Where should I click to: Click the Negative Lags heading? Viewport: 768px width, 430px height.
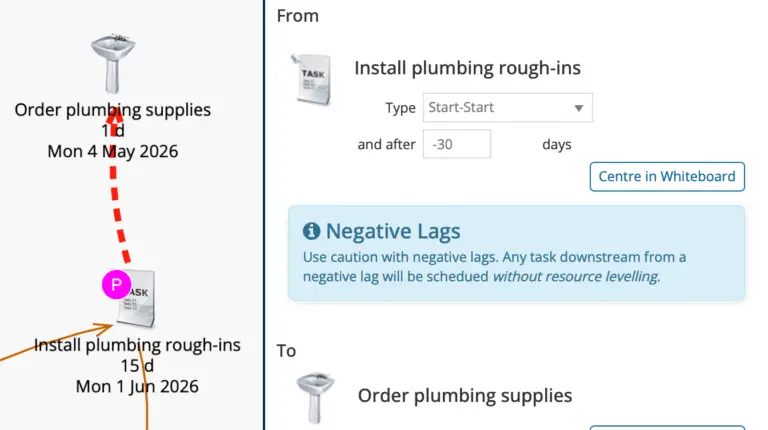(x=393, y=232)
